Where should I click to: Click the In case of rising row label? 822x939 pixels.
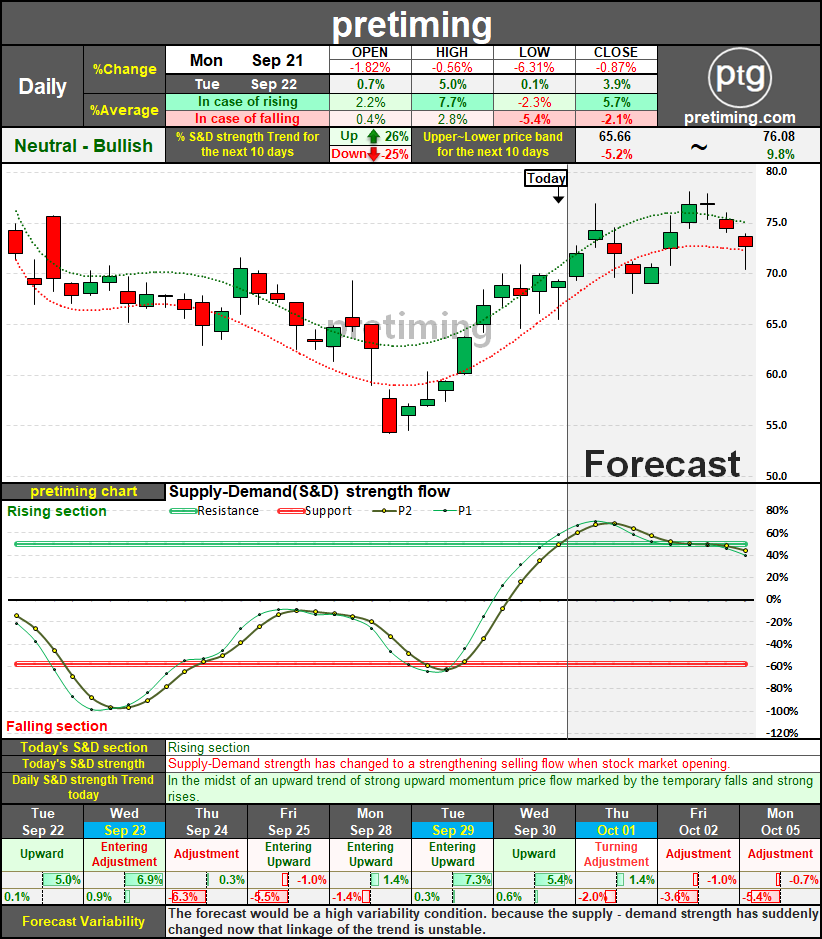point(247,102)
